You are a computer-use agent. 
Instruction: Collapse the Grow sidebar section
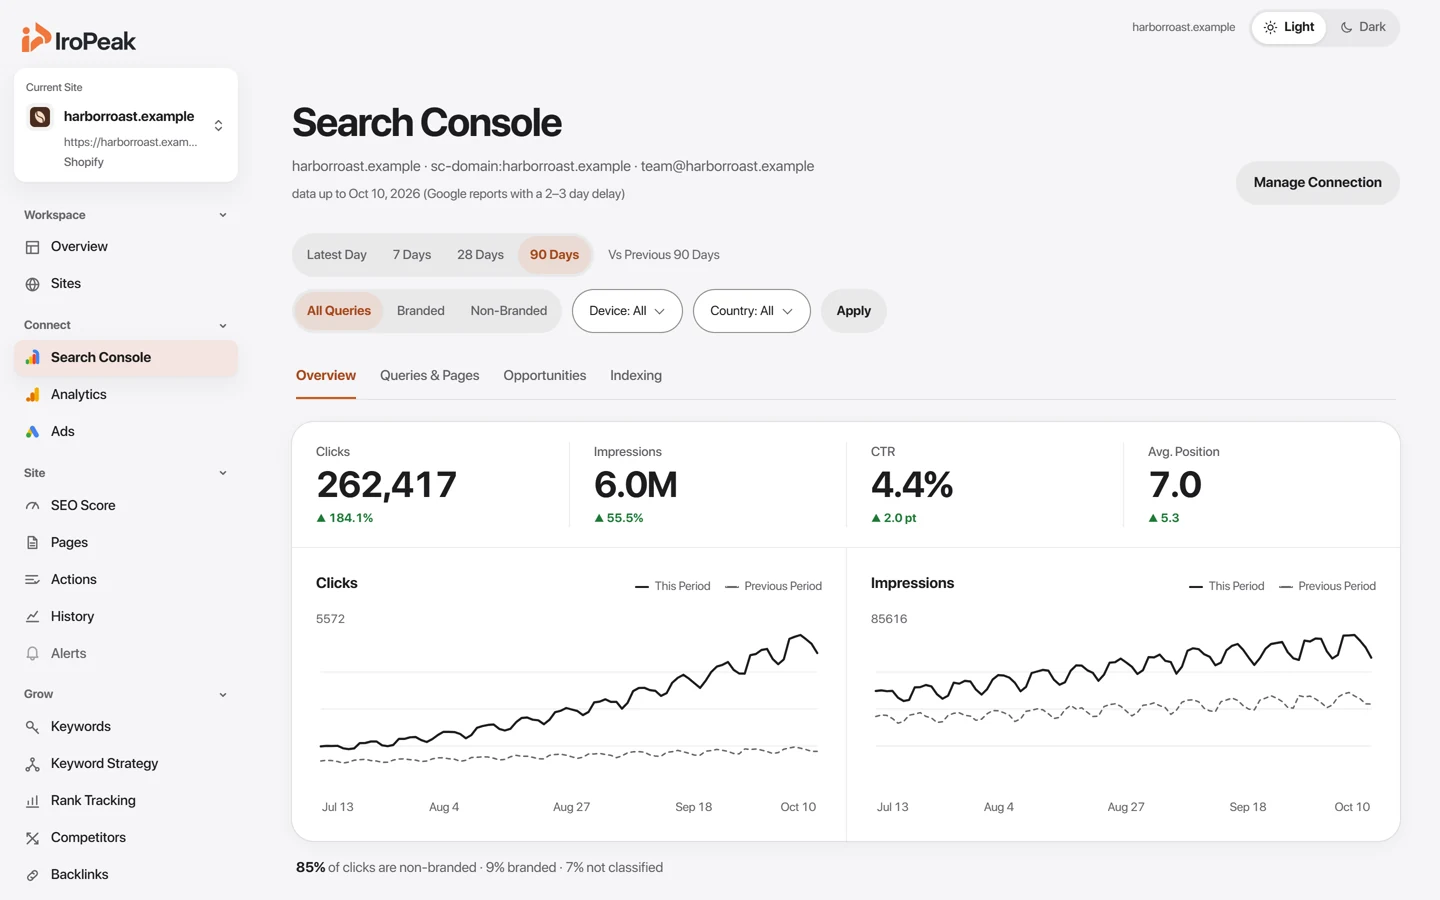[223, 694]
